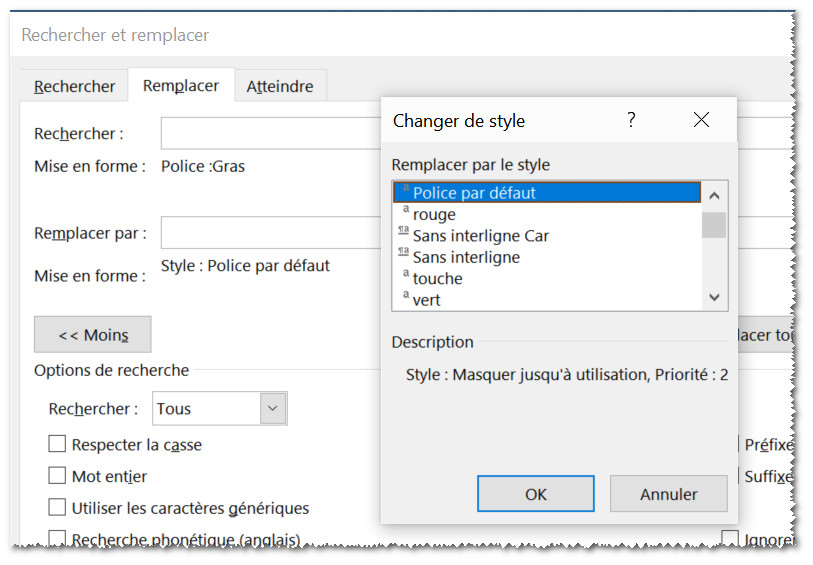
Task: Toggle the 'Mot entier' checkbox
Action: click(x=58, y=476)
